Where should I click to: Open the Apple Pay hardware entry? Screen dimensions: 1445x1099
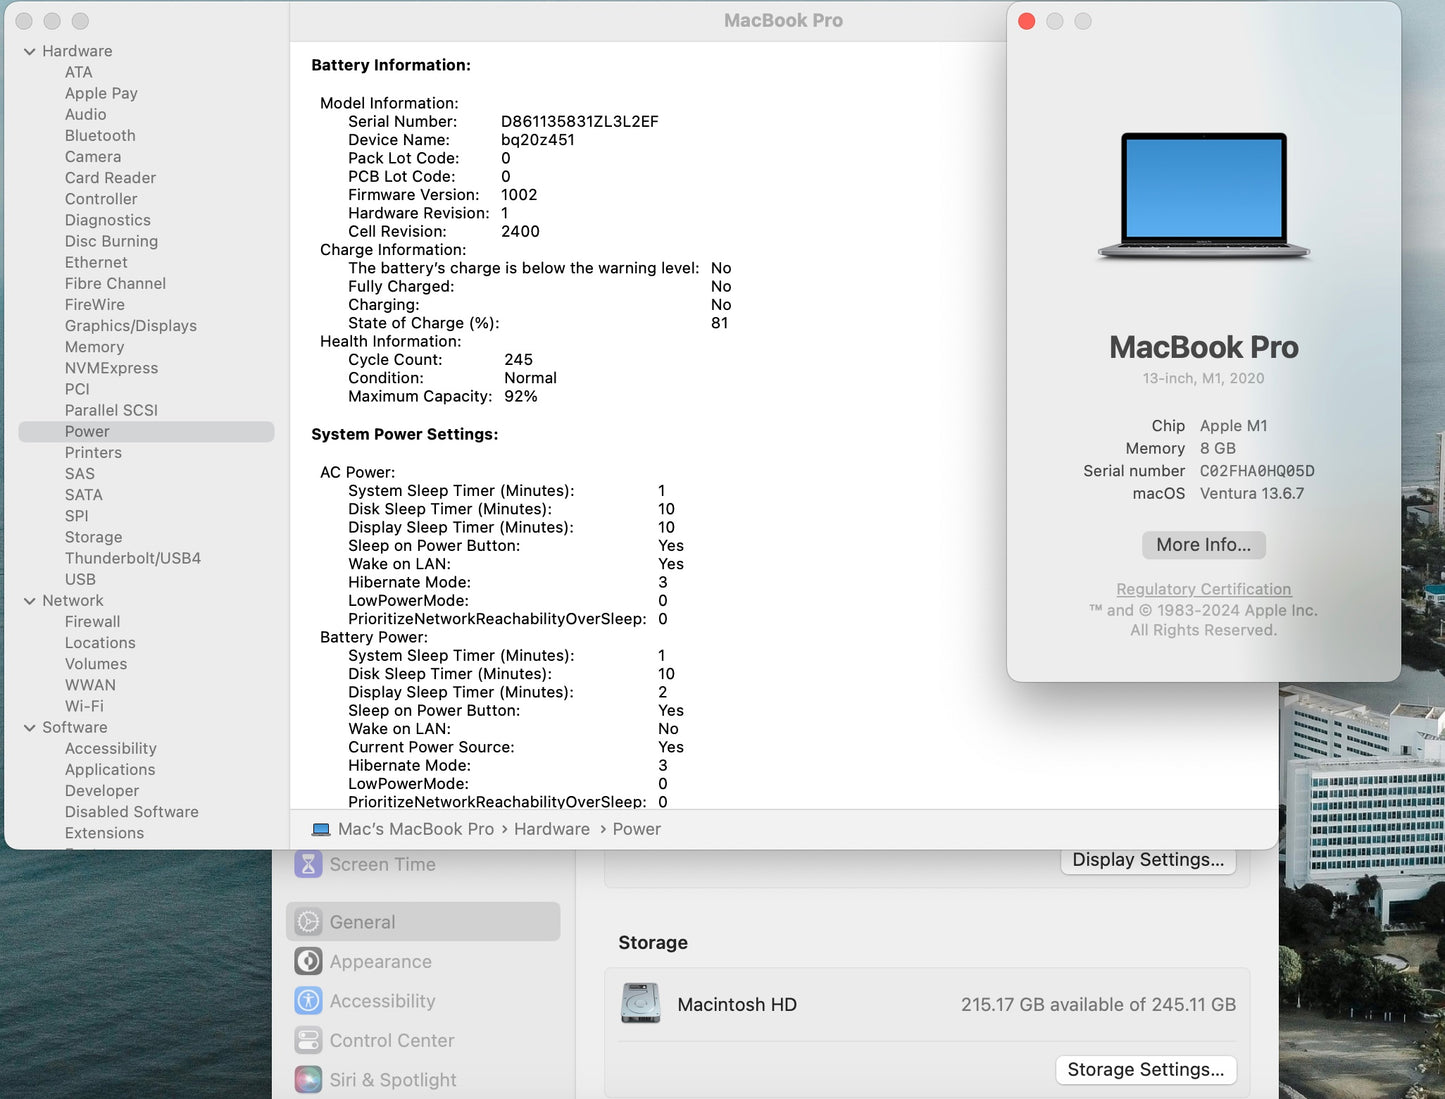click(x=101, y=93)
